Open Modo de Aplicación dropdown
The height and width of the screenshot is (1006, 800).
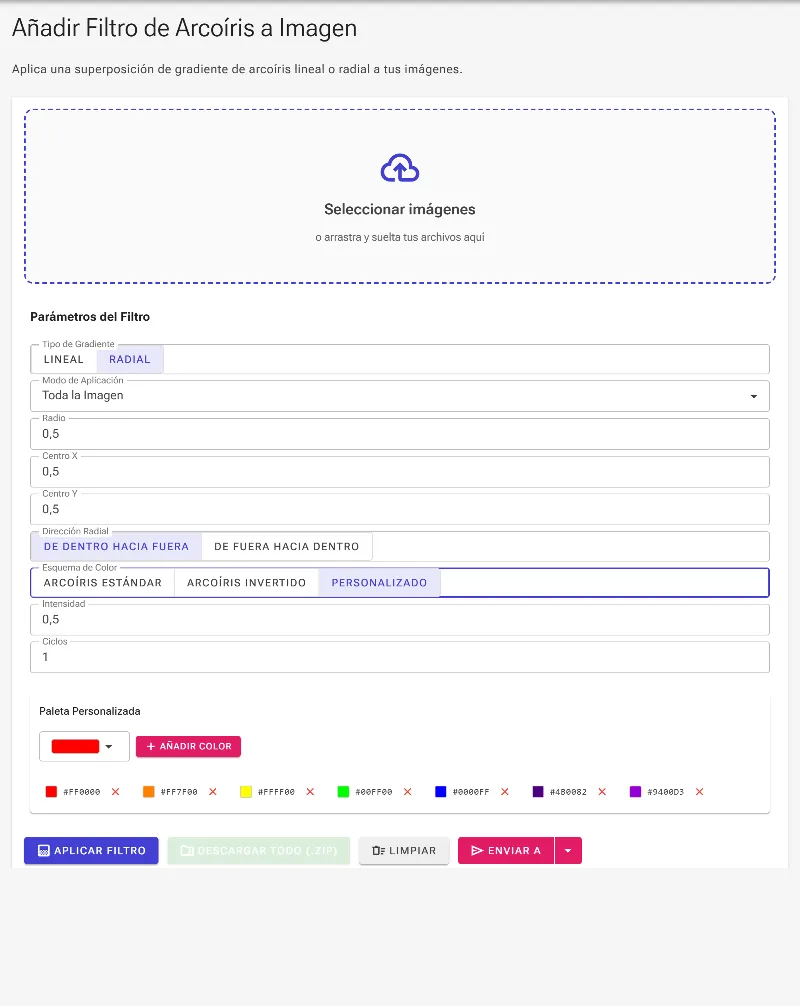400,396
